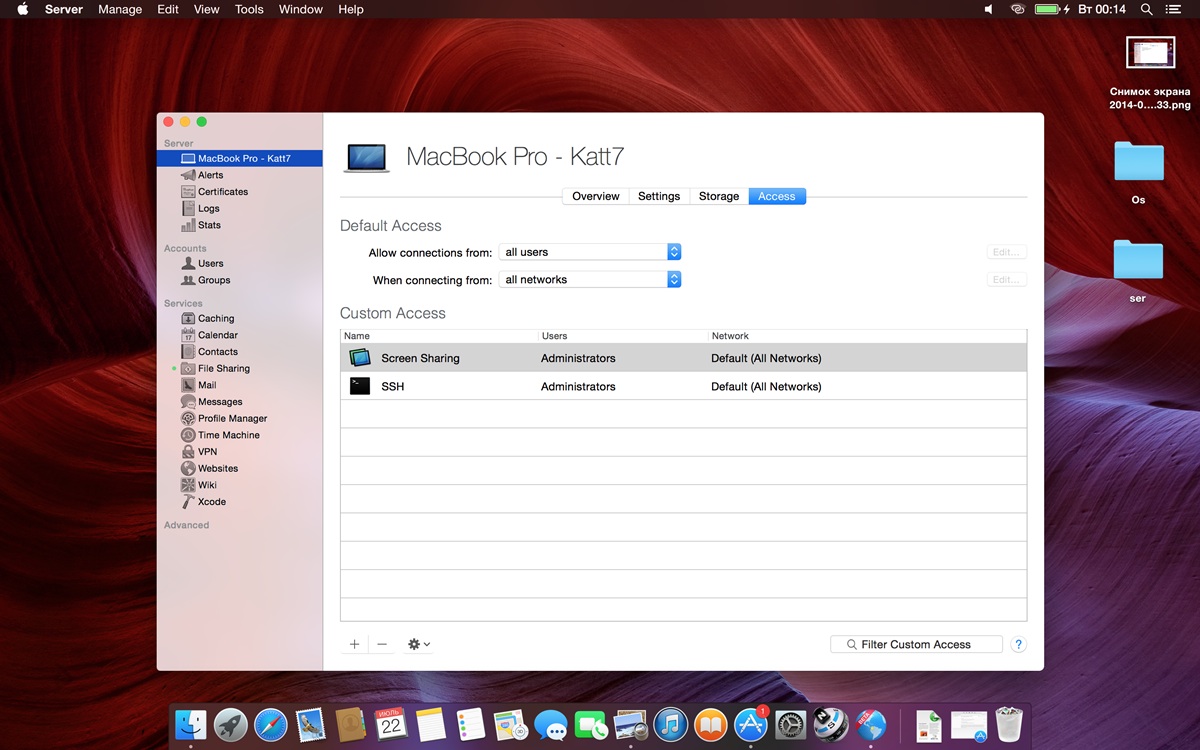This screenshot has width=1200, height=750.
Task: Open the Server application menu
Action: coord(64,9)
